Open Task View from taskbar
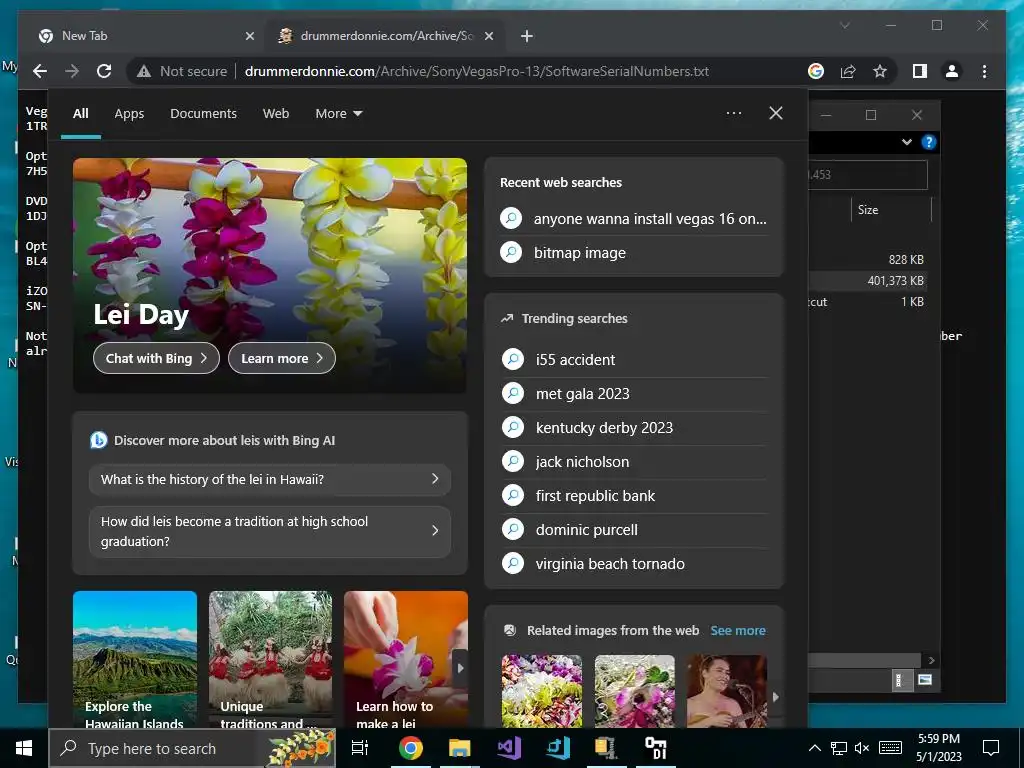 click(360, 748)
